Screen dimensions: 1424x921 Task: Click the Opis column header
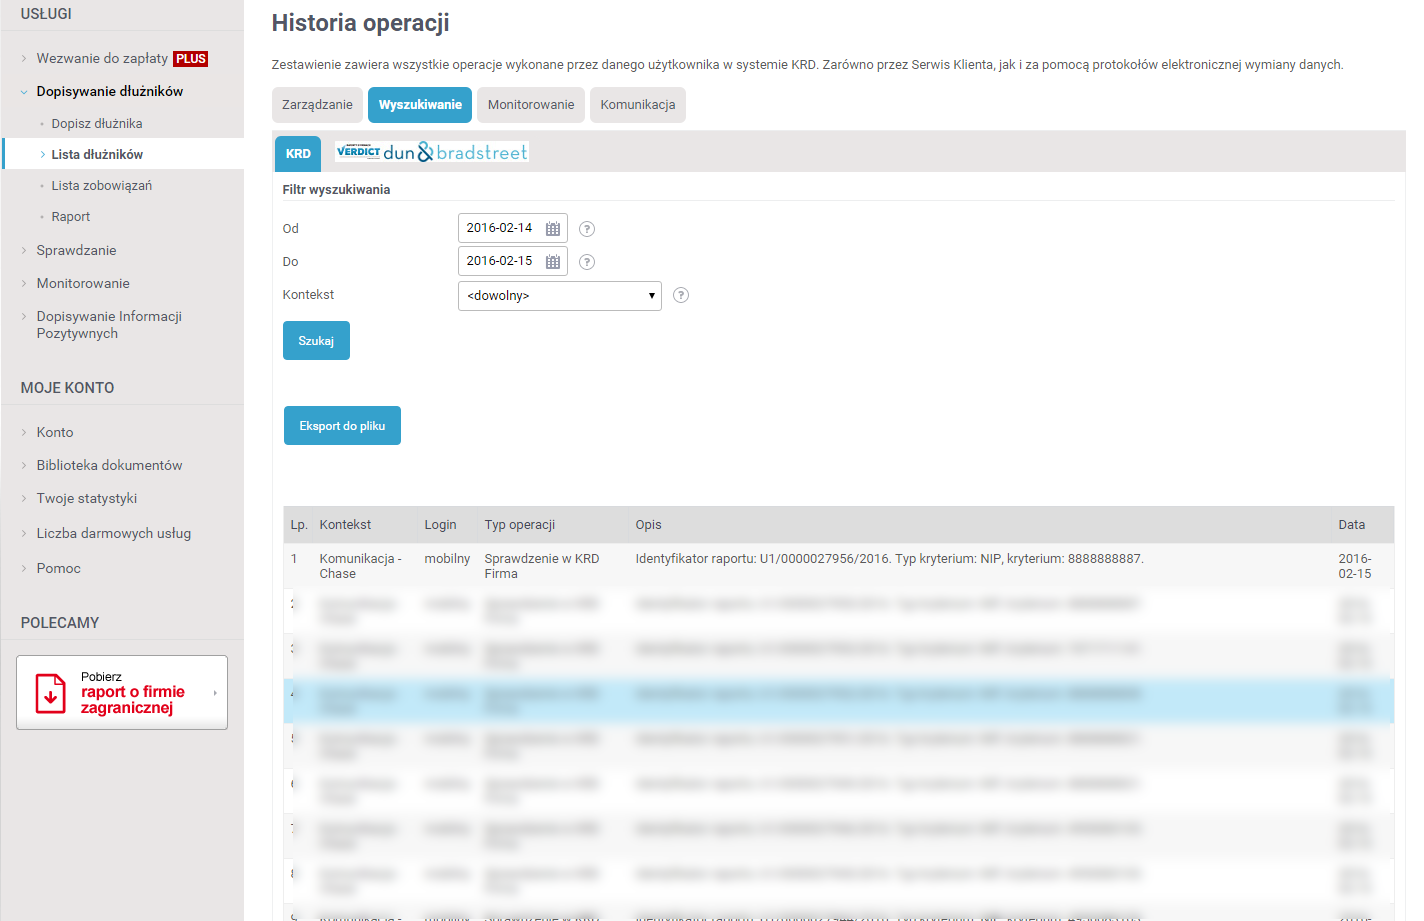pyautogui.click(x=649, y=525)
